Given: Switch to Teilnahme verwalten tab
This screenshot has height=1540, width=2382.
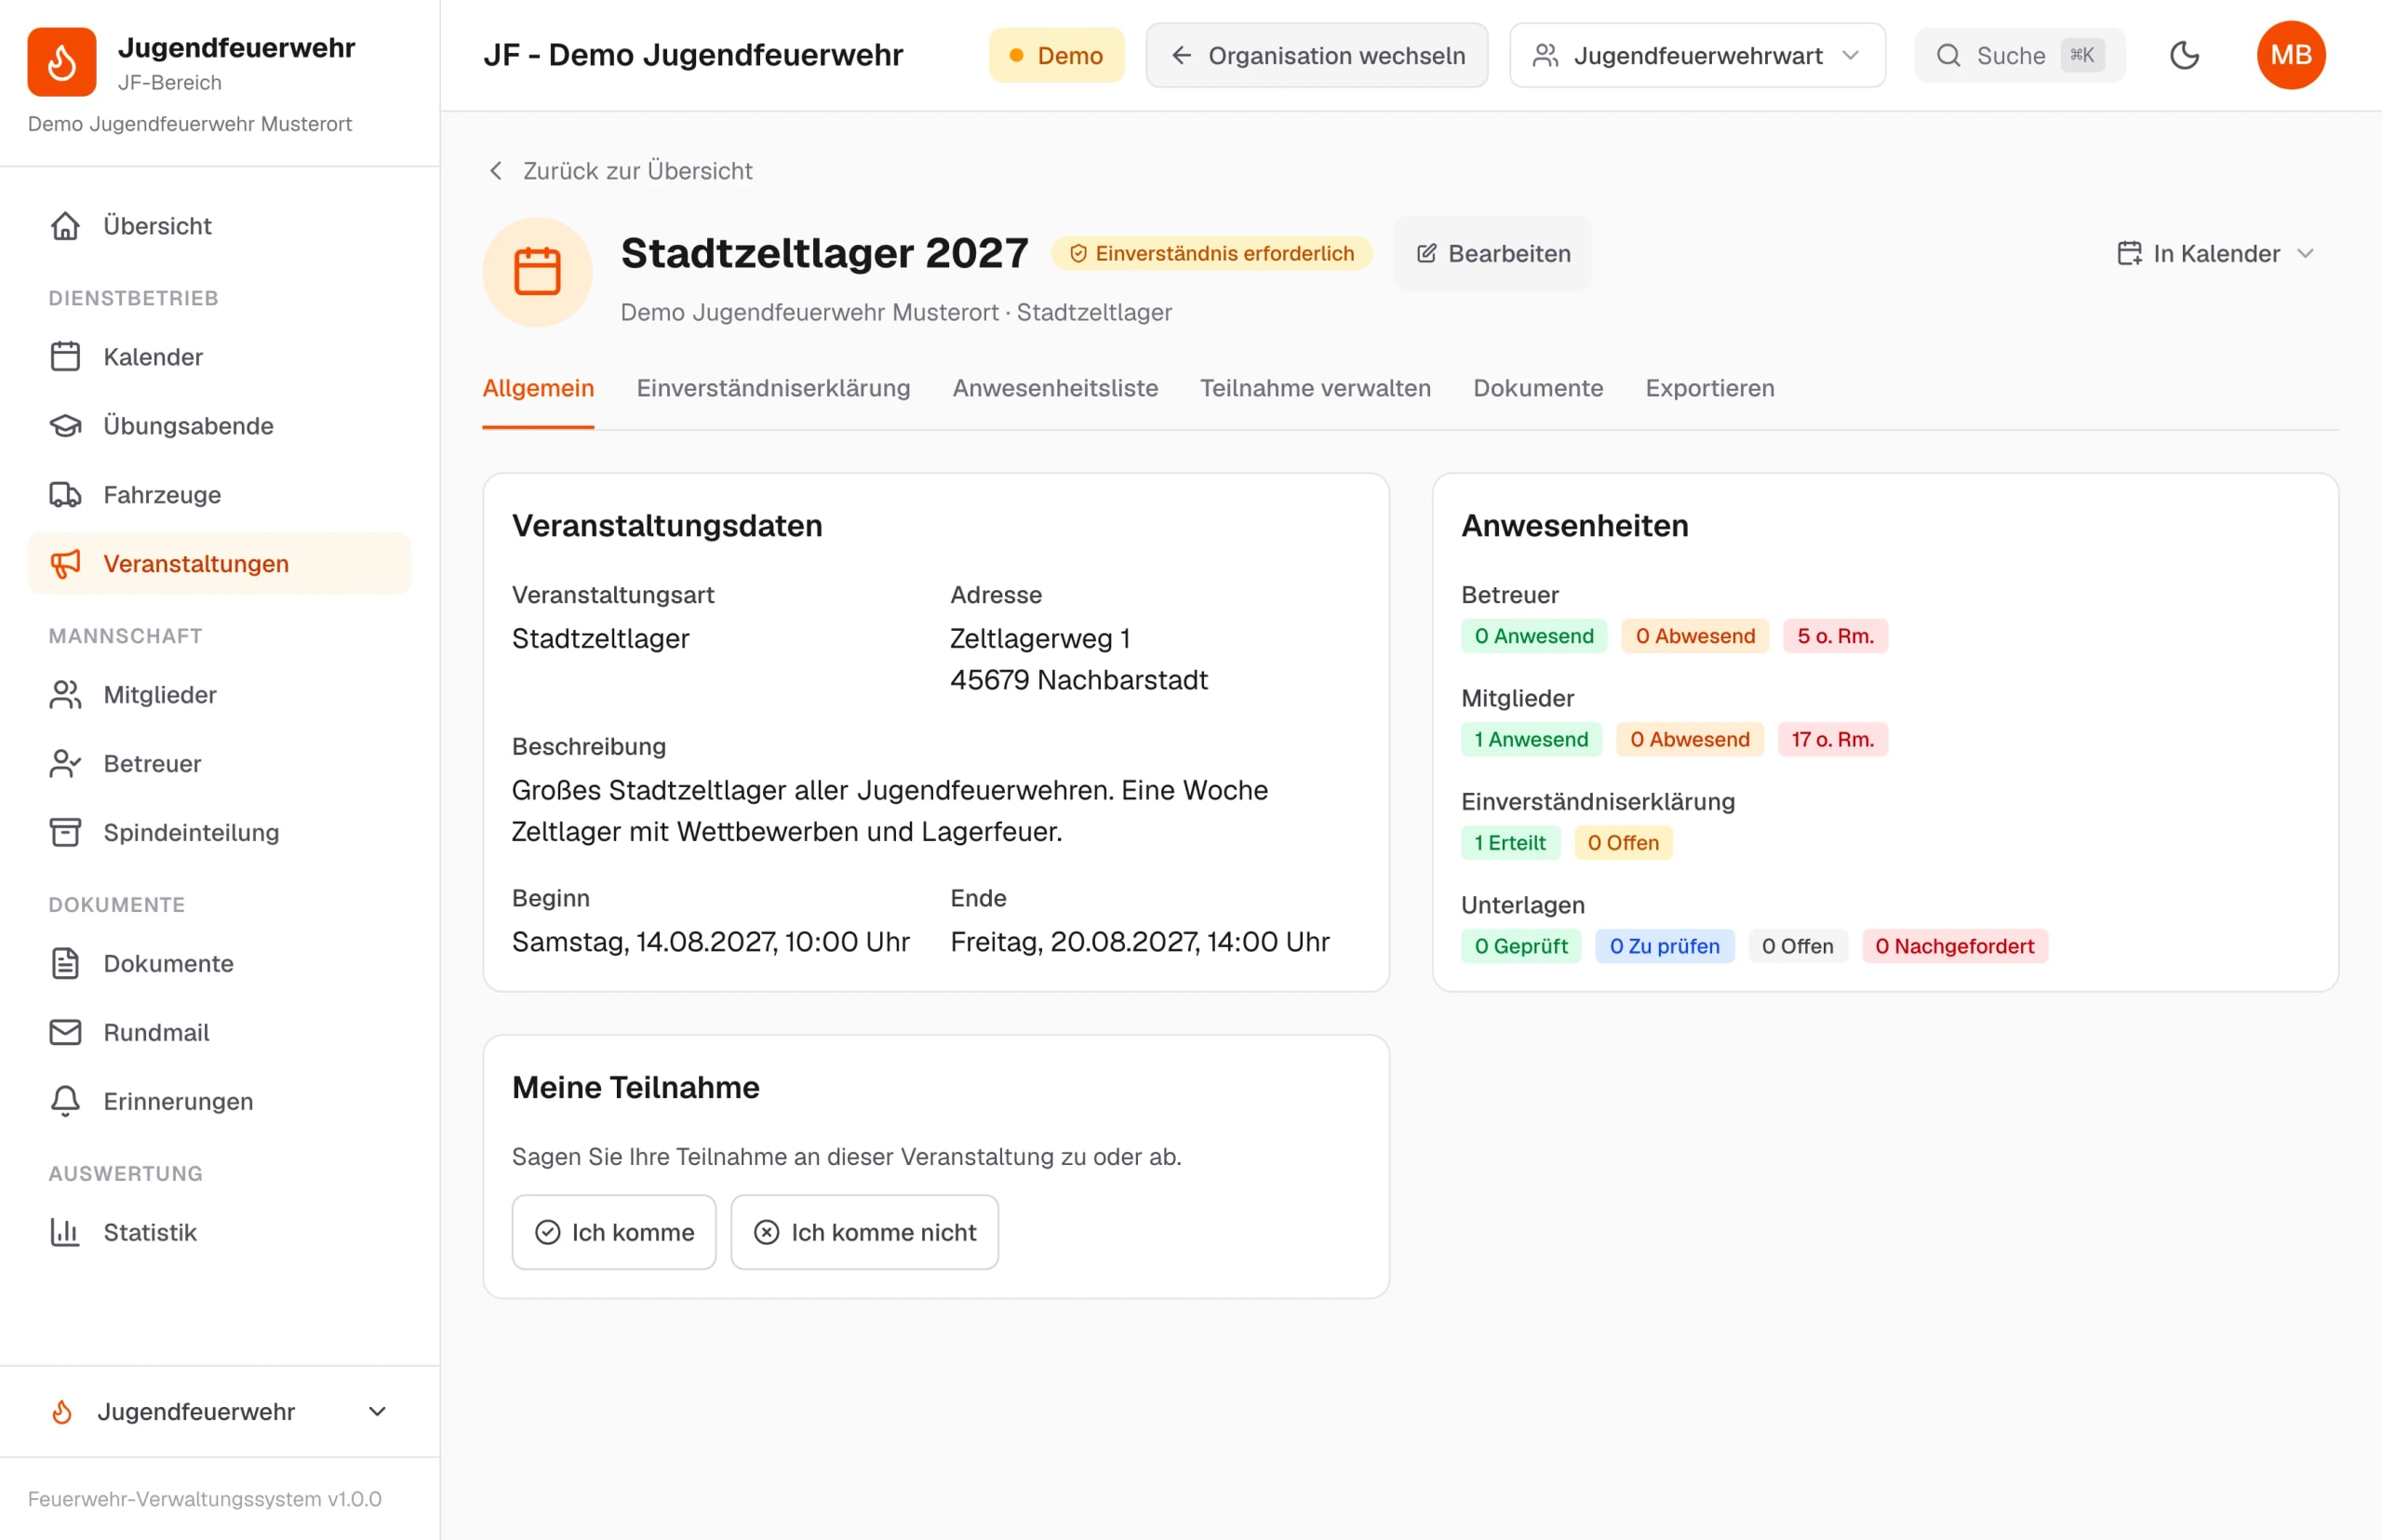Looking at the screenshot, I should point(1315,388).
